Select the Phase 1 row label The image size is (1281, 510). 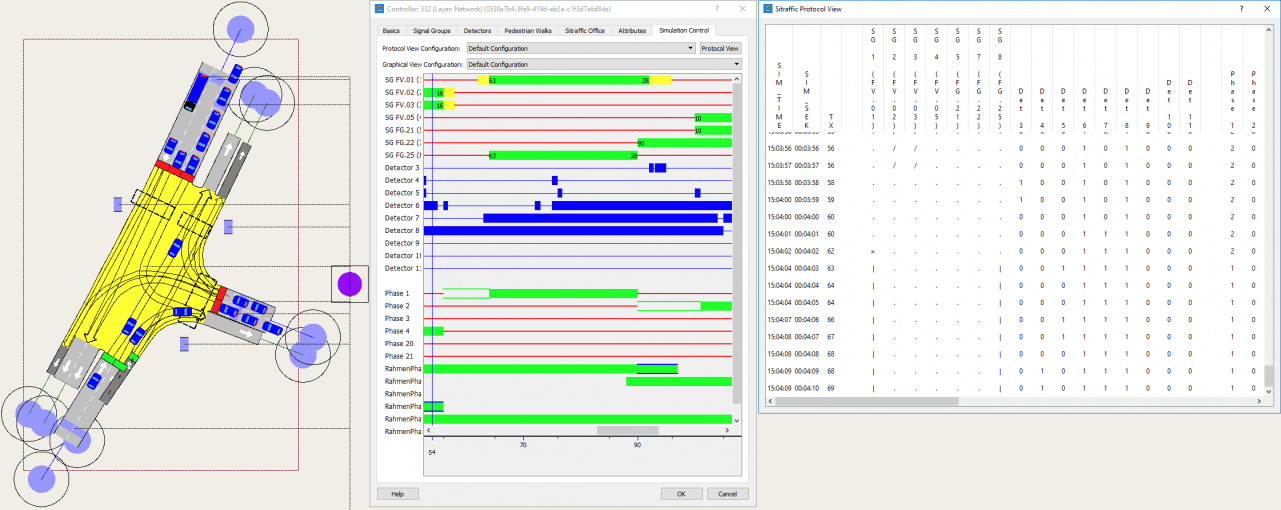[x=397, y=293]
